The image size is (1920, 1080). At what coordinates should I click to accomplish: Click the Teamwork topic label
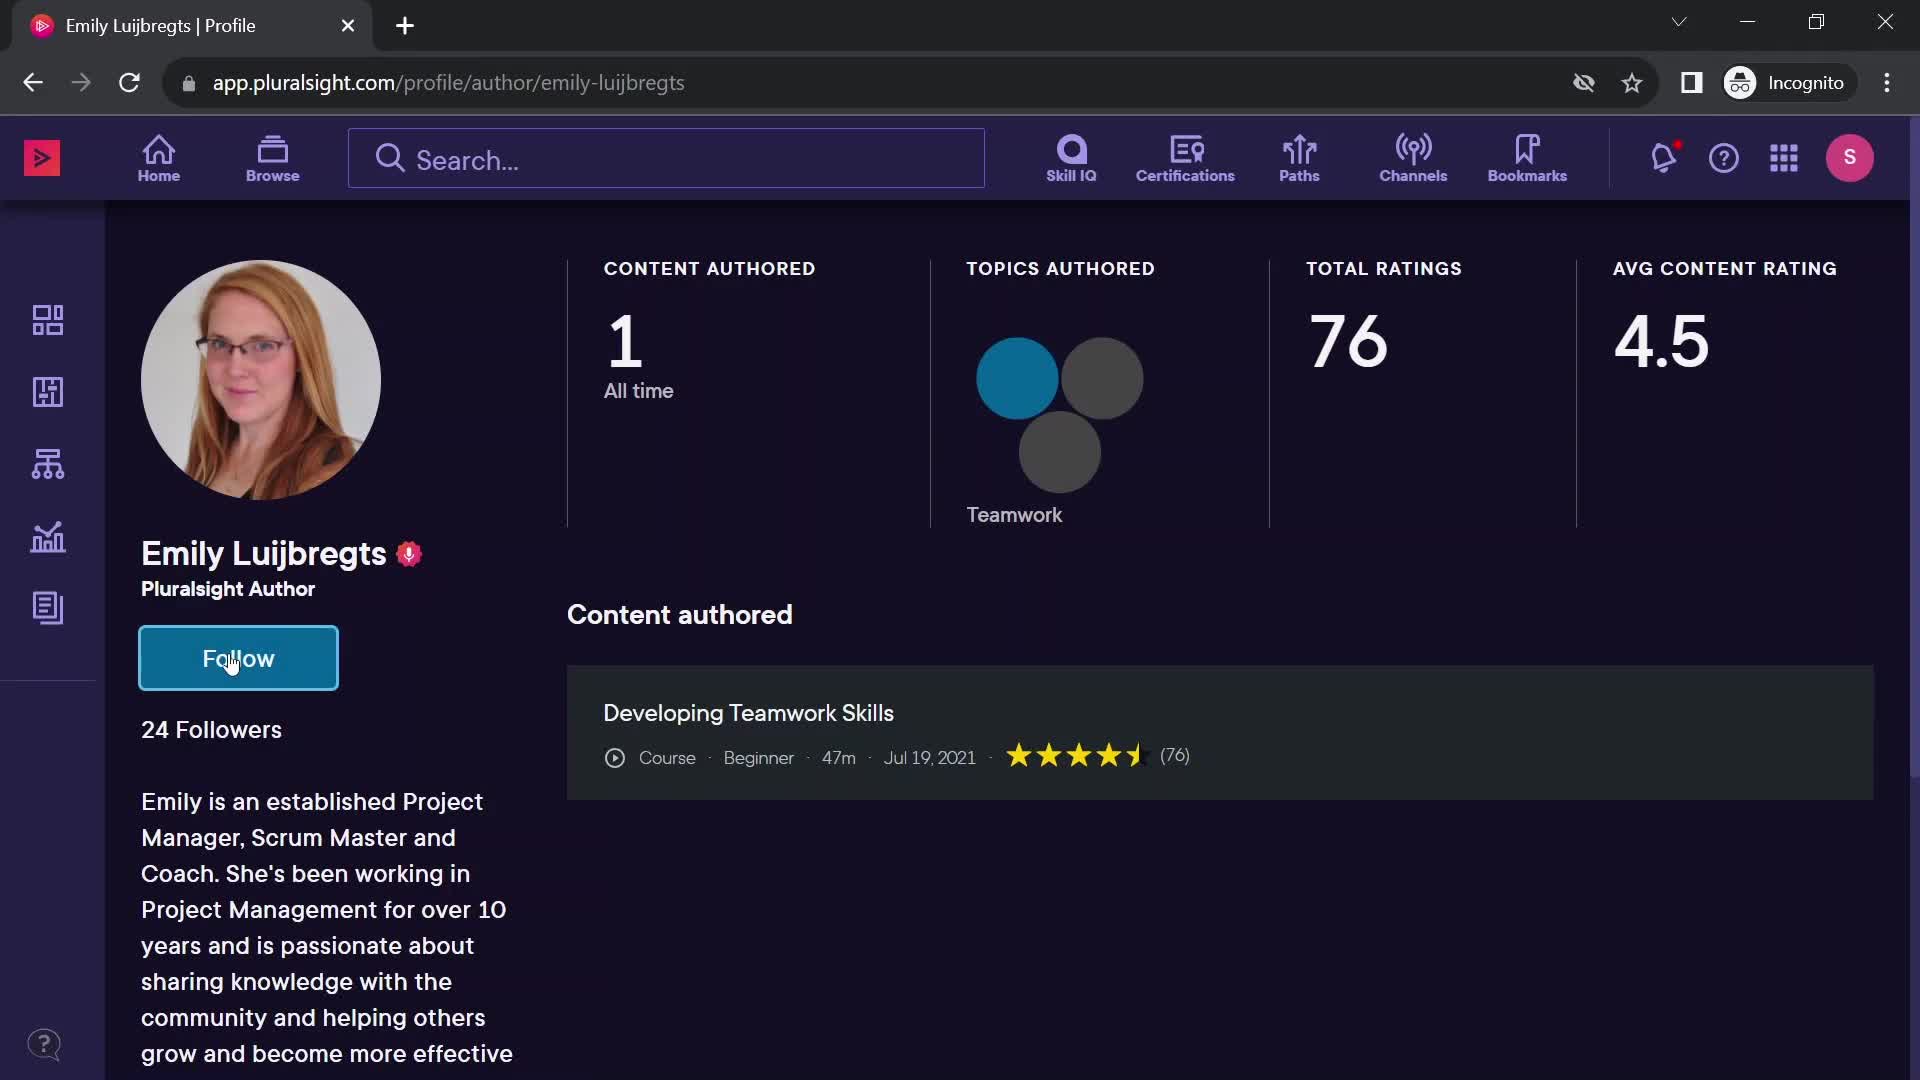(x=1014, y=515)
